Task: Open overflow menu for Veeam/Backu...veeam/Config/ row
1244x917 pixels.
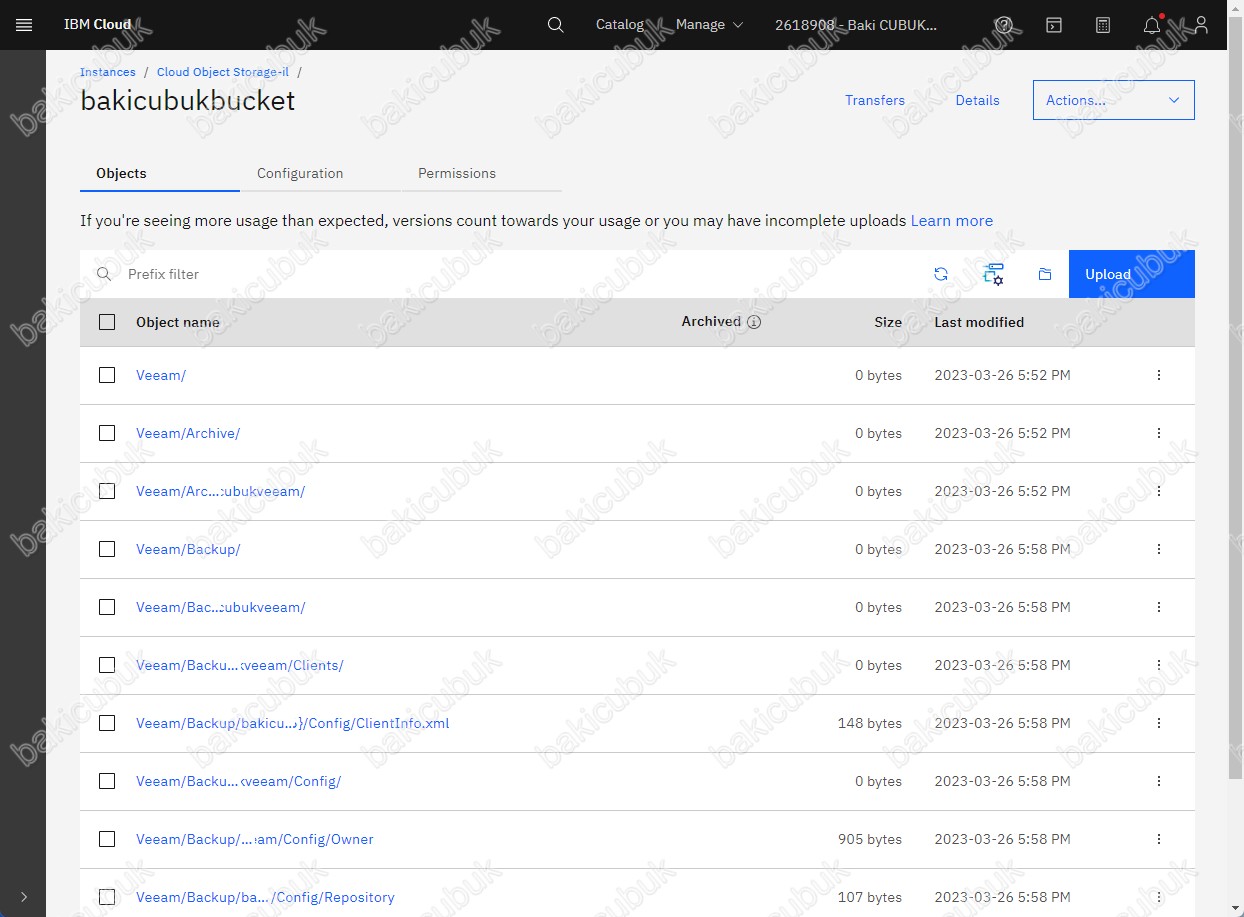Action: click(x=1159, y=781)
